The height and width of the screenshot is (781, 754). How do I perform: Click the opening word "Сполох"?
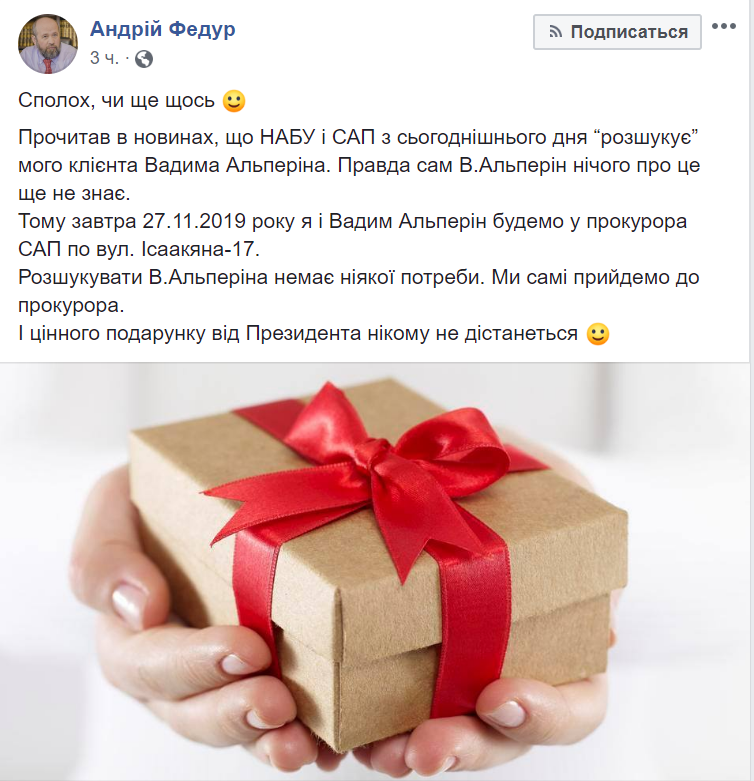(x=56, y=100)
